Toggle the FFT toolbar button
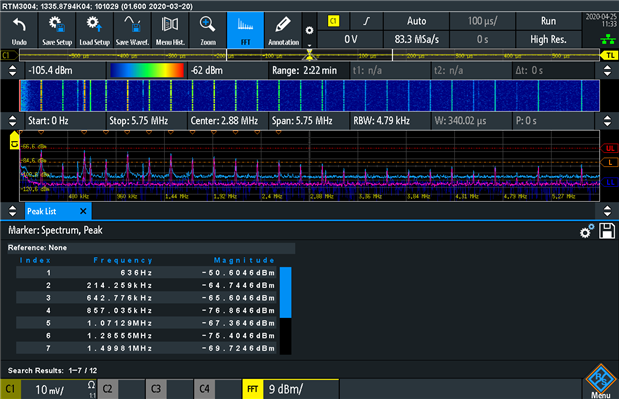 click(x=245, y=30)
